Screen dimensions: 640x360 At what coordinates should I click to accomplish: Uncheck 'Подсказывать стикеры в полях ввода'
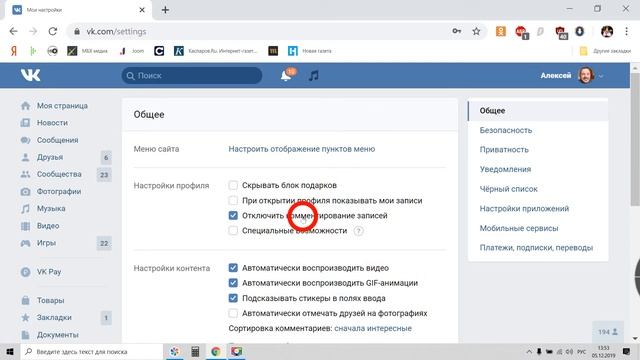pos(233,298)
